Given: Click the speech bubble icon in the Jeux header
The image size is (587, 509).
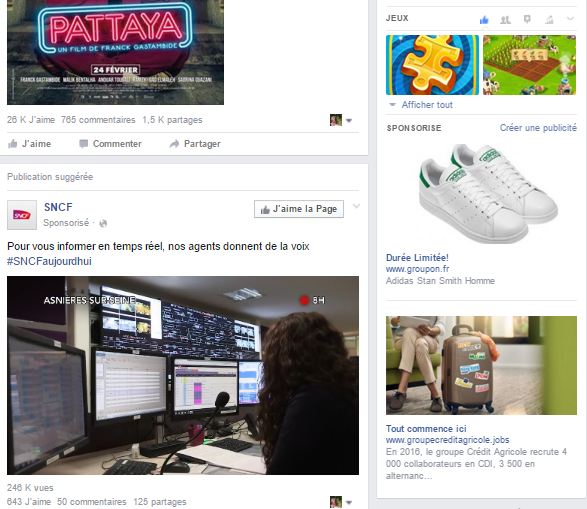Looking at the screenshot, I should pyautogui.click(x=527, y=19).
